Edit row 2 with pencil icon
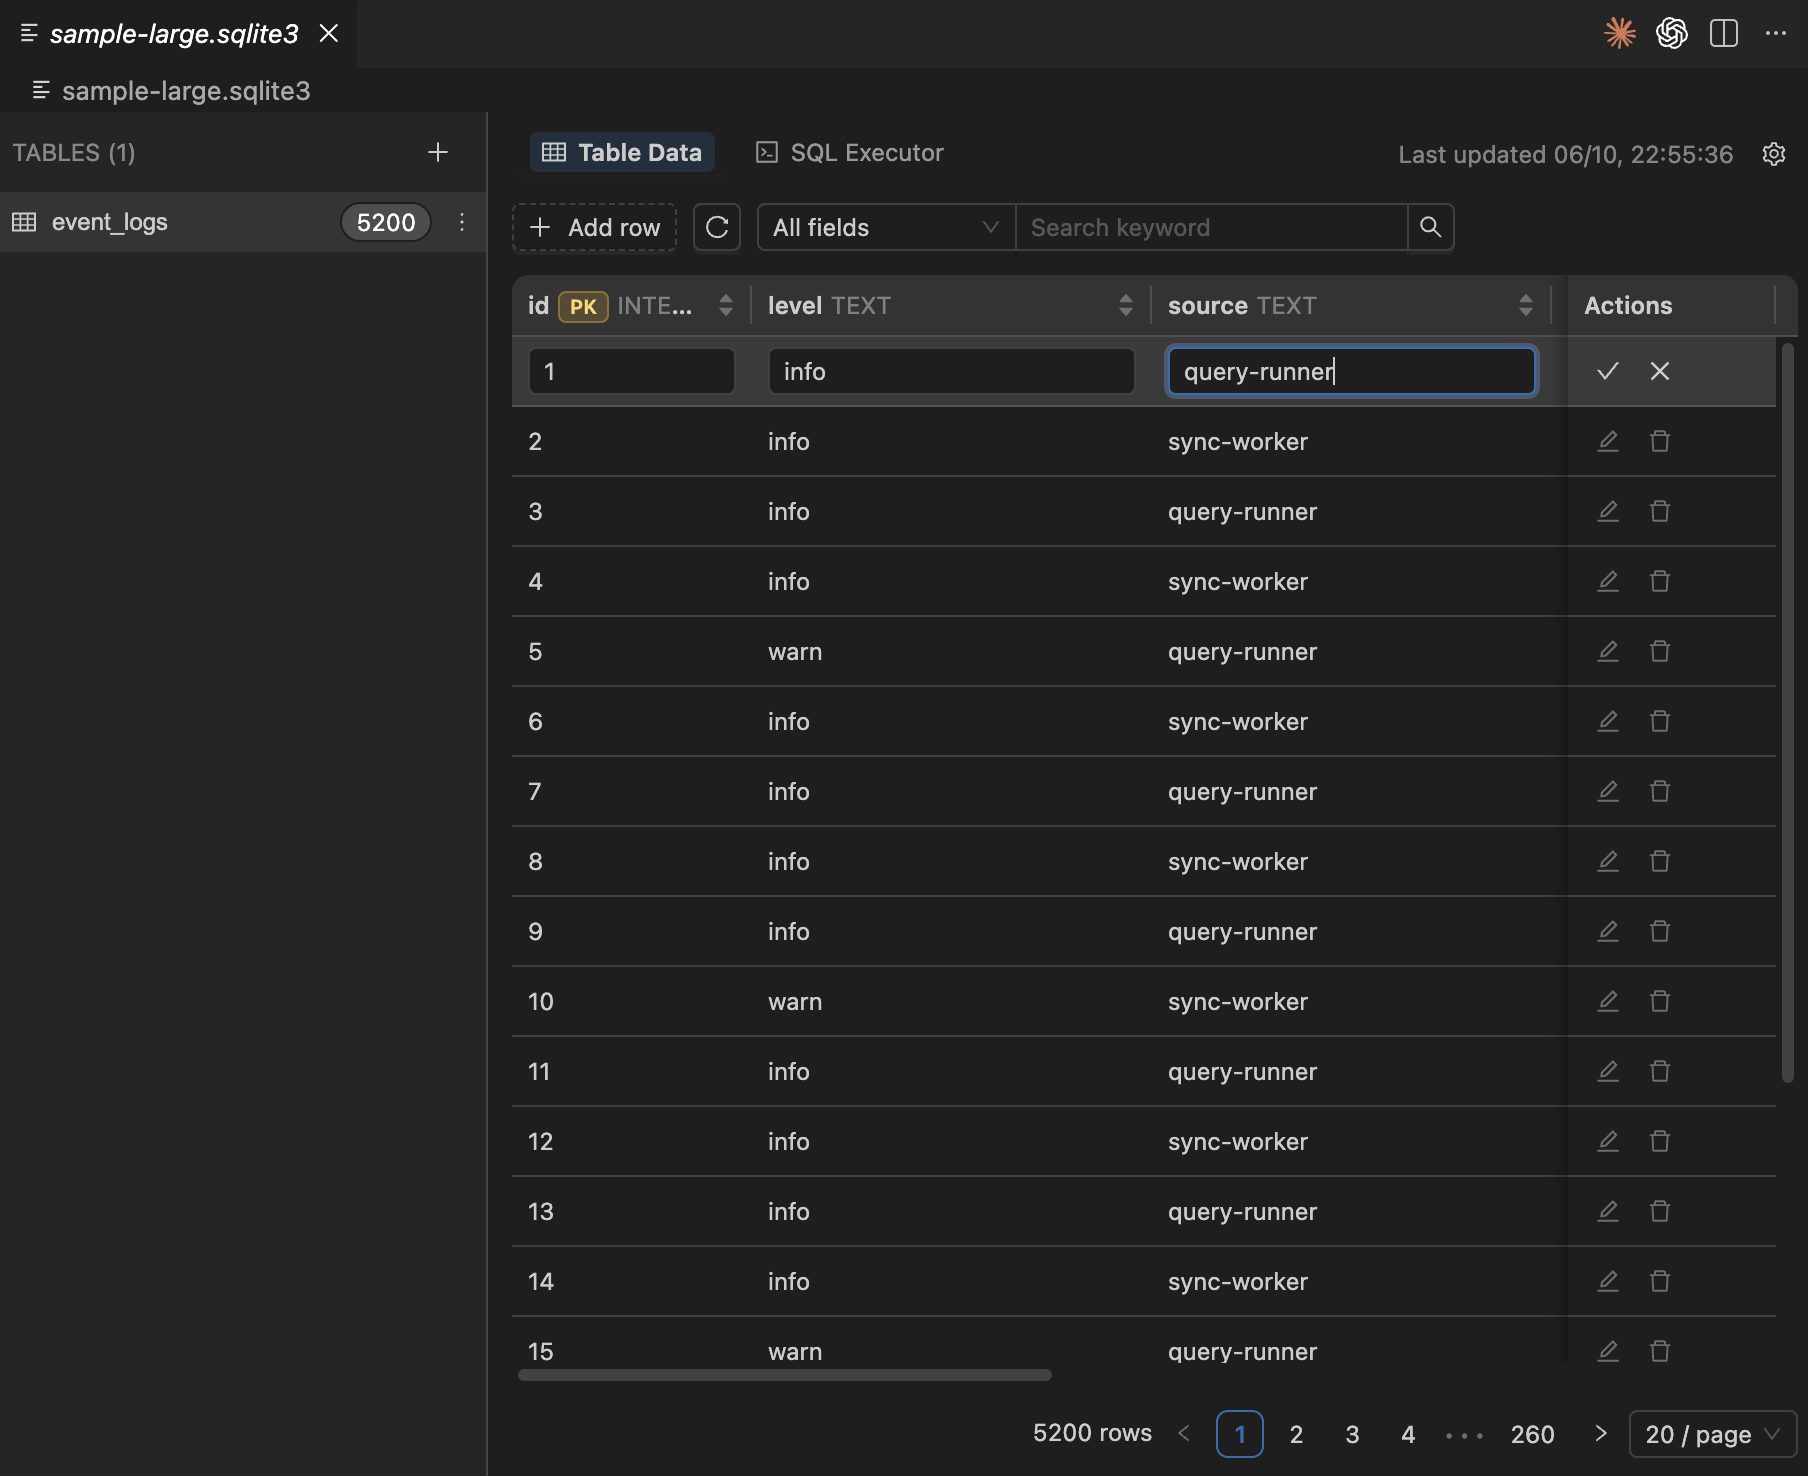The image size is (1808, 1476). (x=1608, y=441)
